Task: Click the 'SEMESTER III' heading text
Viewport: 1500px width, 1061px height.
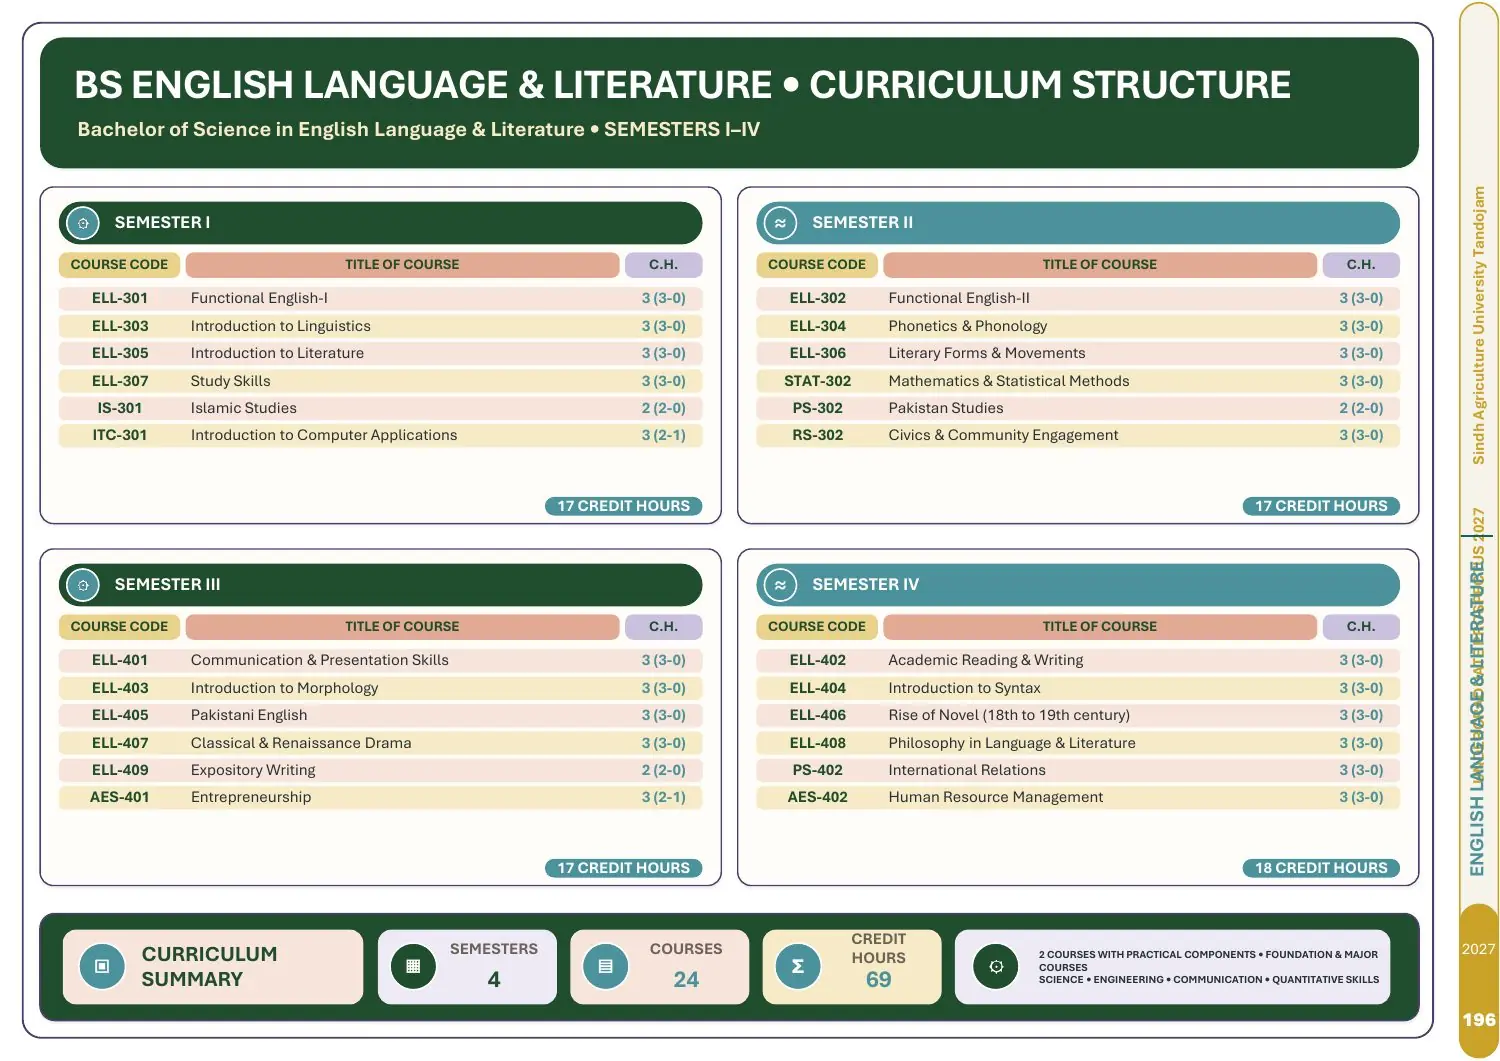Action: 167,585
